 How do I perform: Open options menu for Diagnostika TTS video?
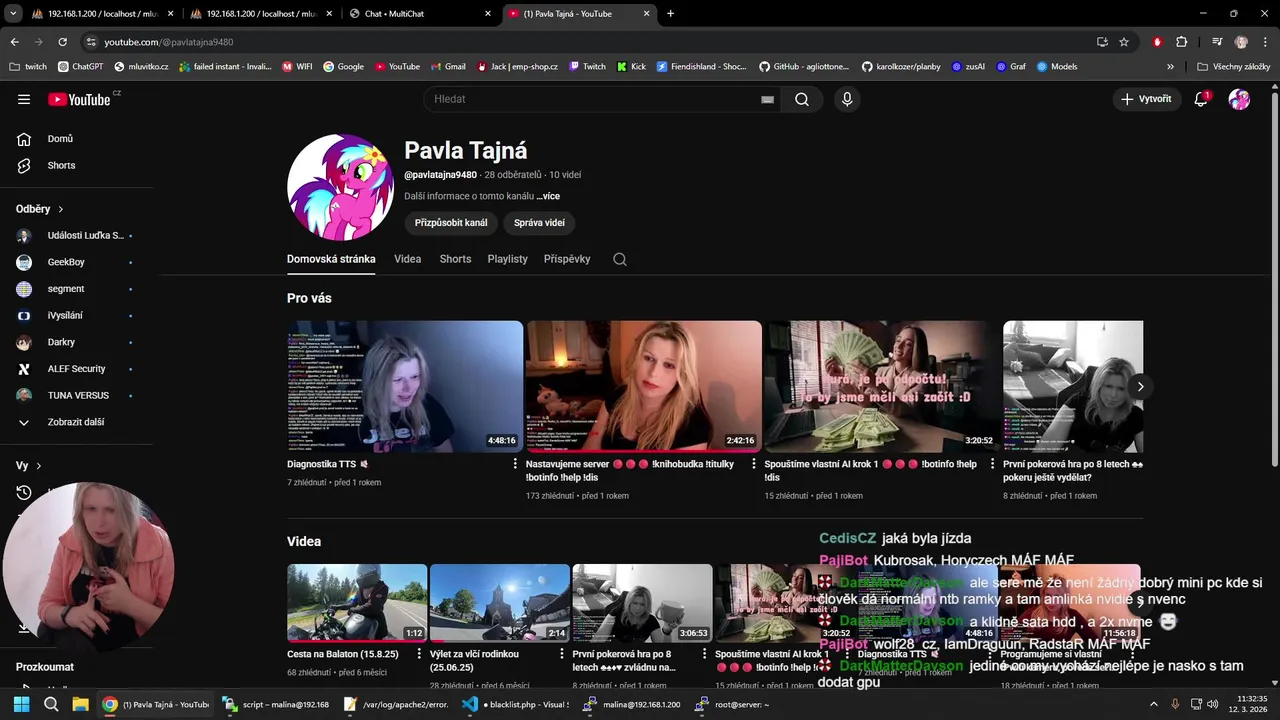point(515,464)
